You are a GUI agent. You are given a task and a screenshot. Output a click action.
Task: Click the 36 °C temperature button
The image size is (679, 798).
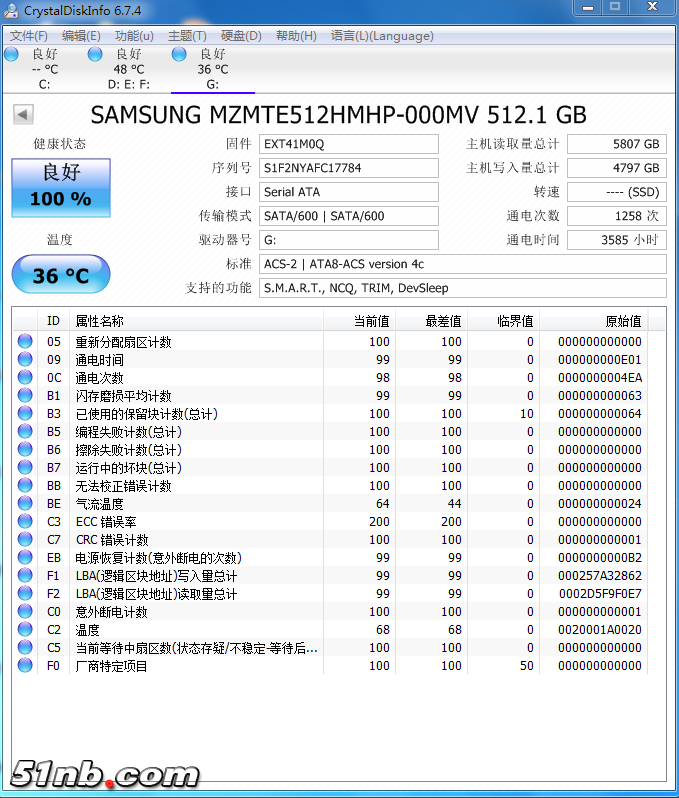point(60,275)
